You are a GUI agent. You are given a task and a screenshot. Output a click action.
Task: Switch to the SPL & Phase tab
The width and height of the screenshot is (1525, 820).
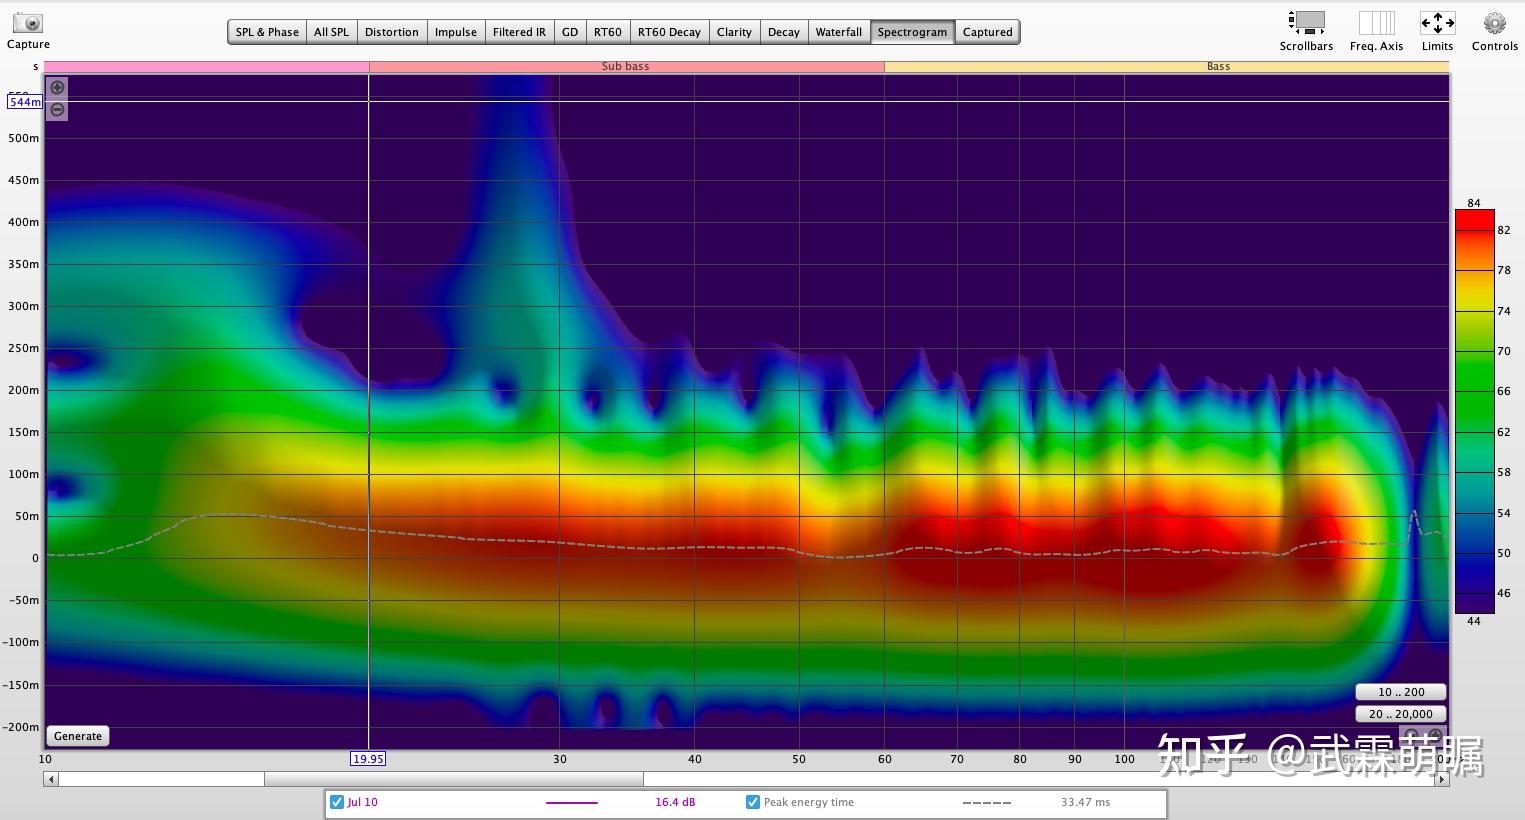click(267, 32)
